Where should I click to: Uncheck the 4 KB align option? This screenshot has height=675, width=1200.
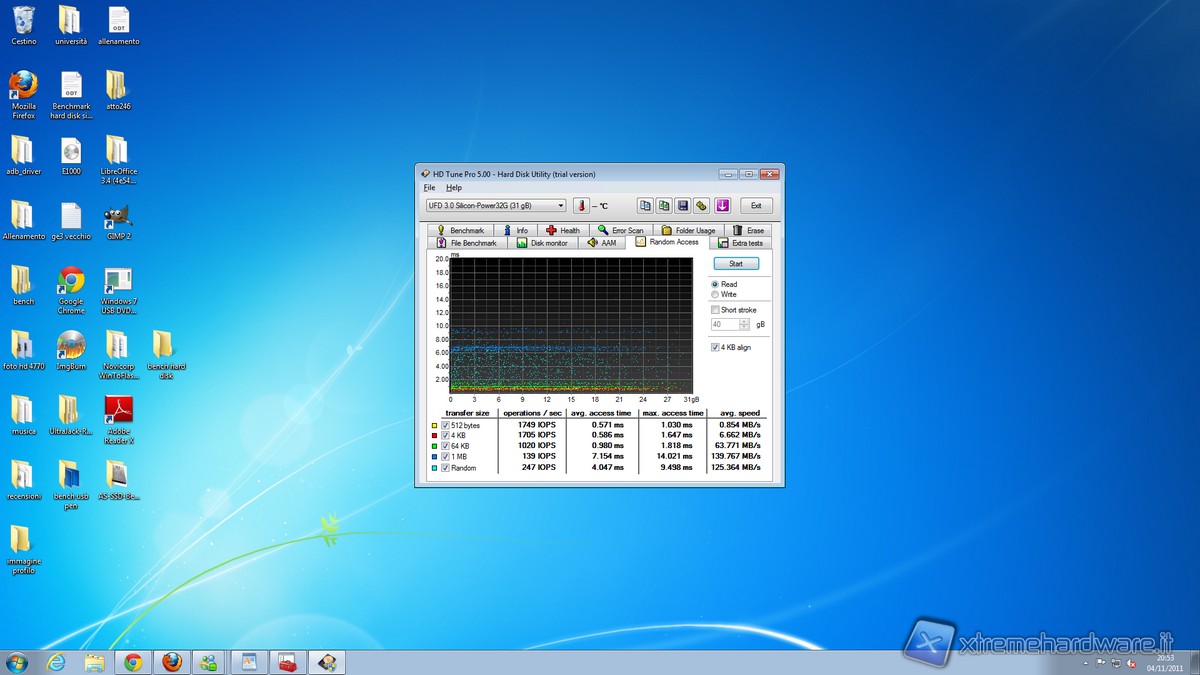pyautogui.click(x=715, y=347)
